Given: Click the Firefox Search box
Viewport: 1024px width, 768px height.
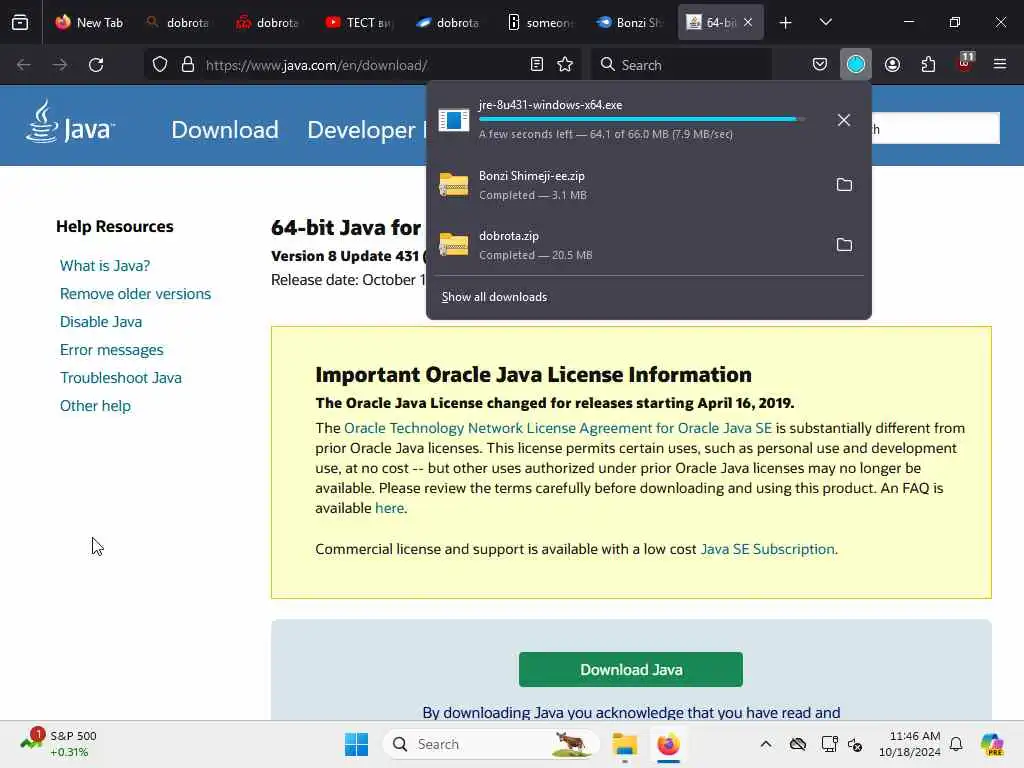Looking at the screenshot, I should (682, 65).
